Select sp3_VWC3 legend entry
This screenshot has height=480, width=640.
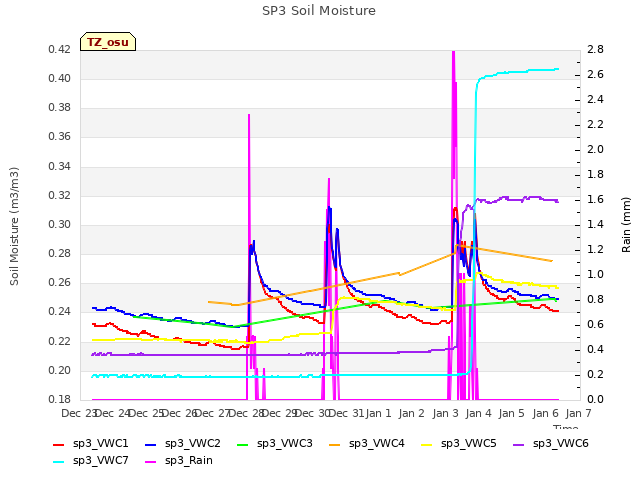(275, 443)
